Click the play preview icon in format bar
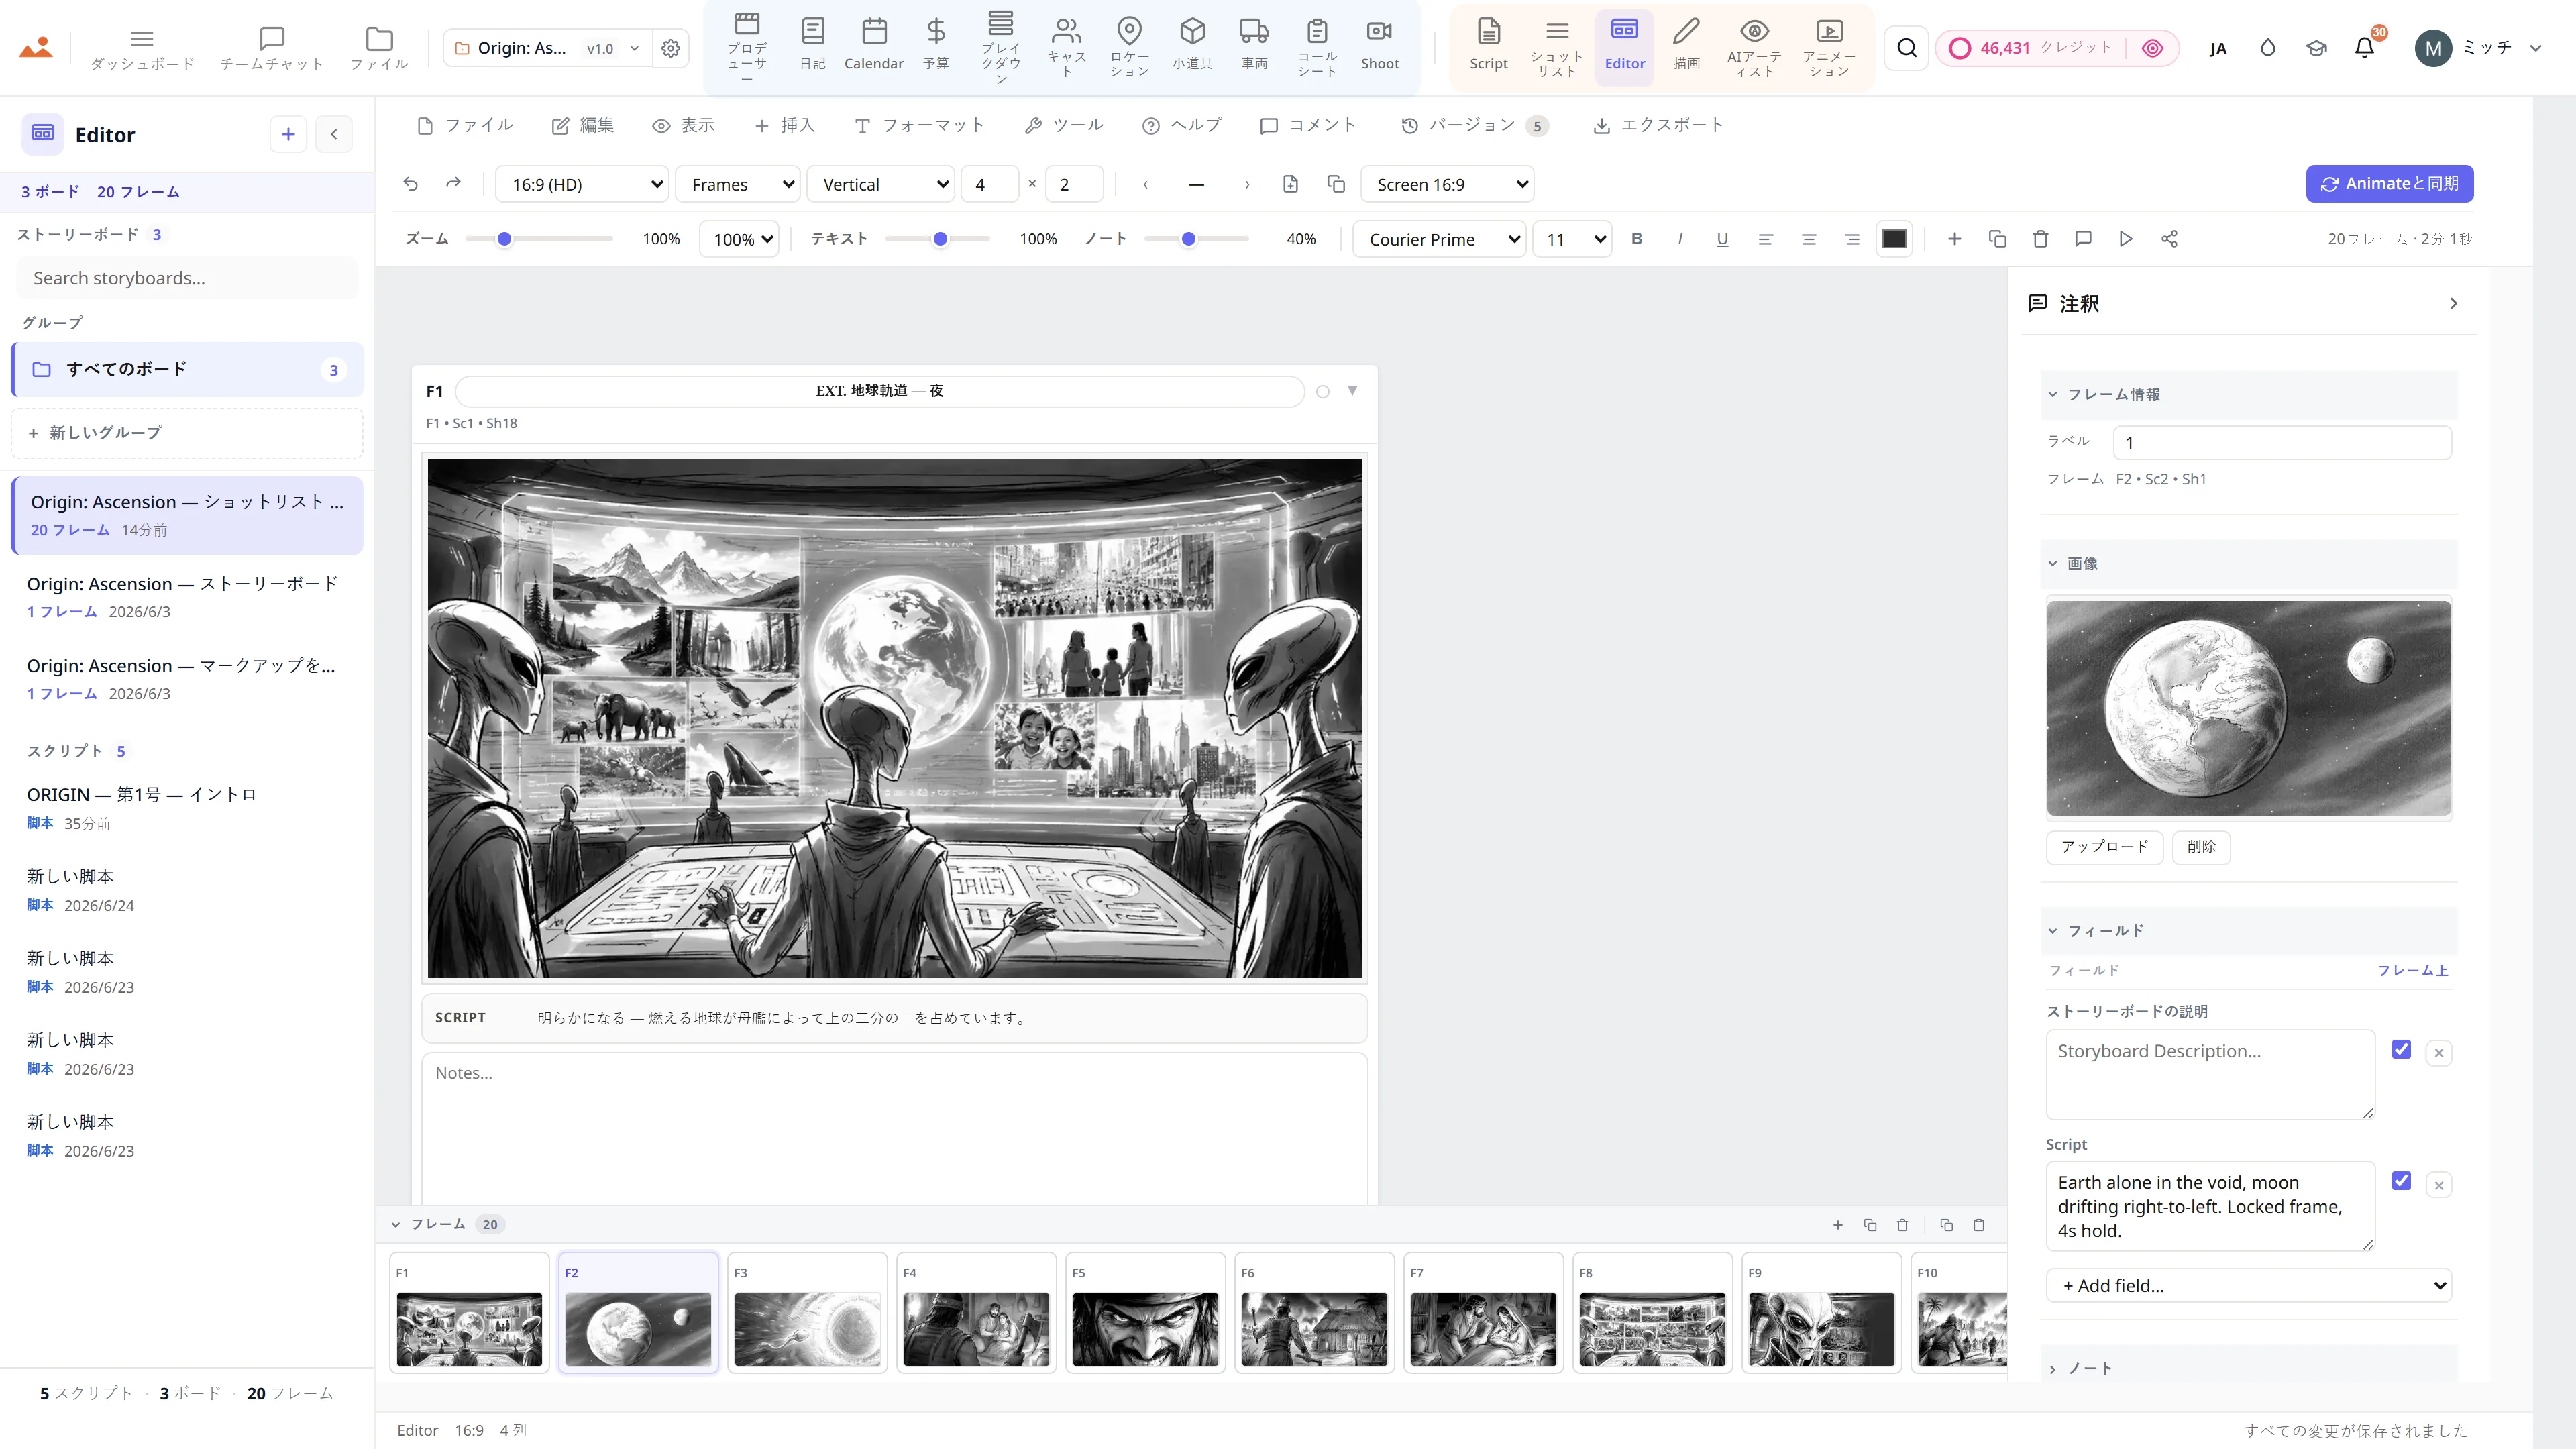This screenshot has width=2576, height=1449. tap(2125, 239)
